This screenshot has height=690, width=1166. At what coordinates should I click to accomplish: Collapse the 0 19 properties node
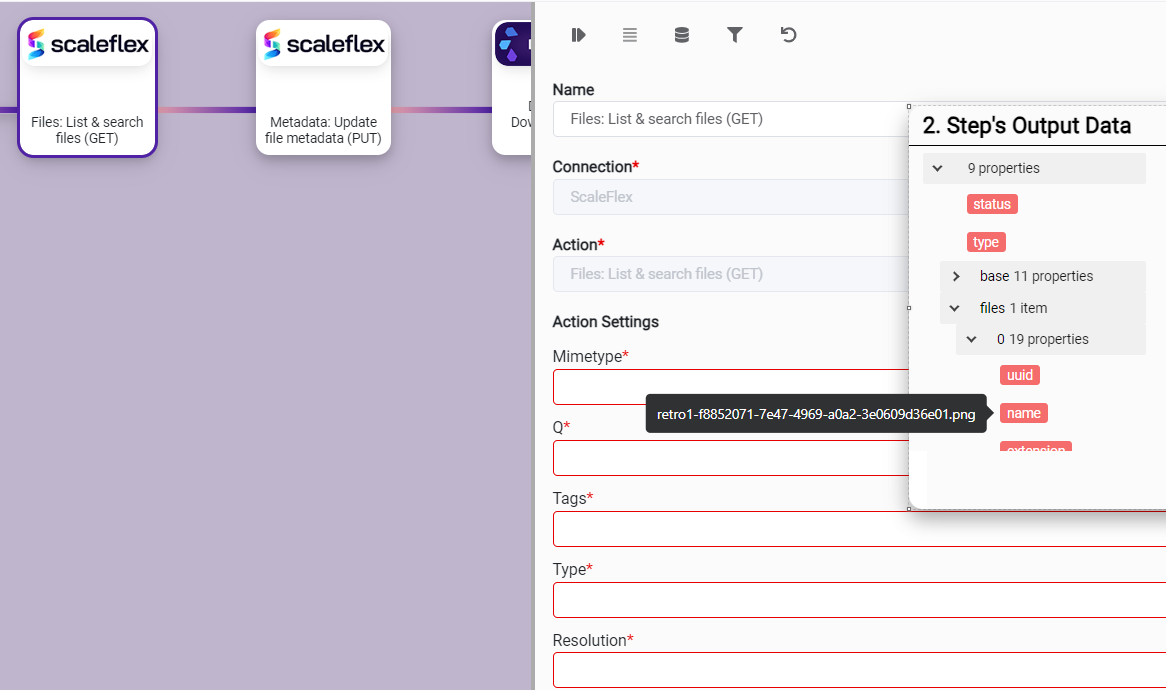tap(971, 339)
